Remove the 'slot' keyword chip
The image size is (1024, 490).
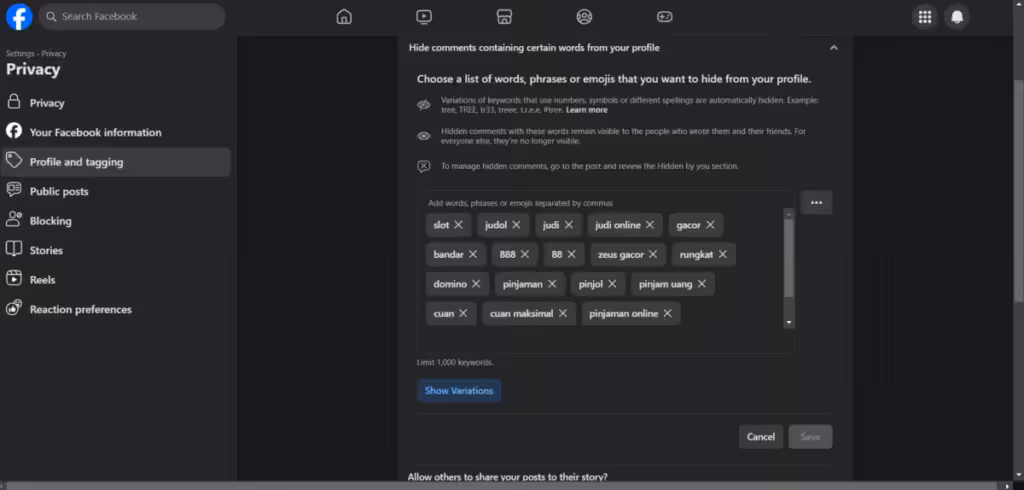[459, 225]
